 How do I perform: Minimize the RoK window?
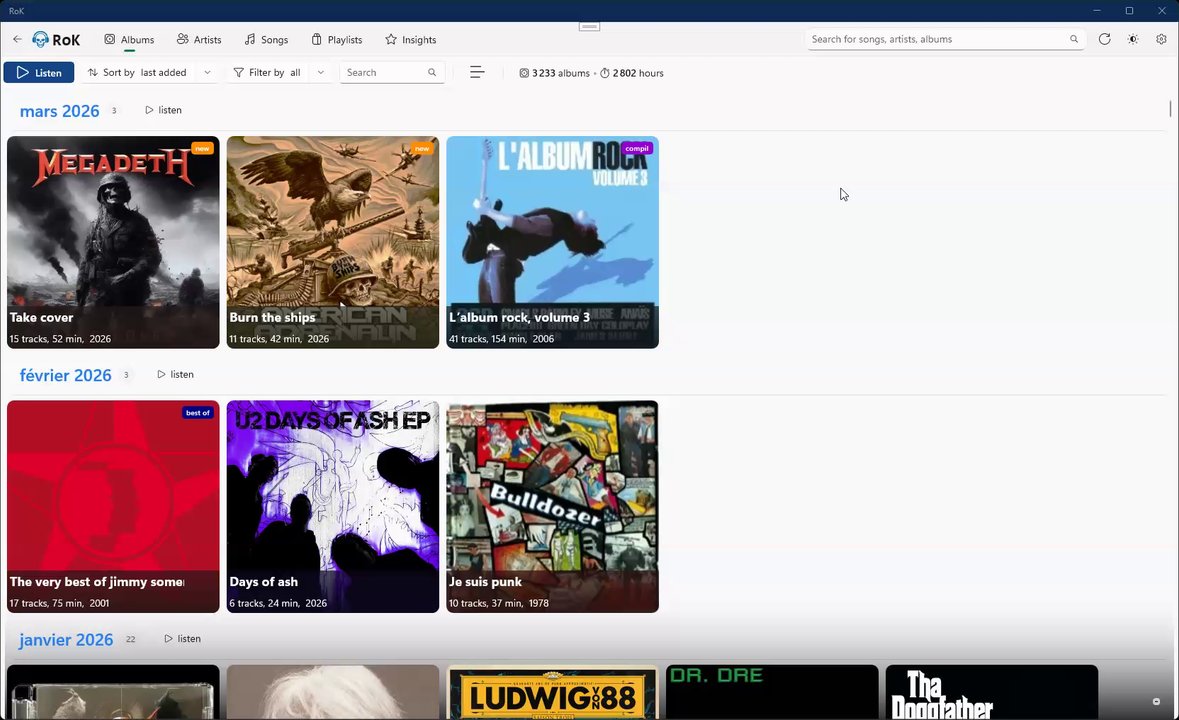pos(1097,11)
